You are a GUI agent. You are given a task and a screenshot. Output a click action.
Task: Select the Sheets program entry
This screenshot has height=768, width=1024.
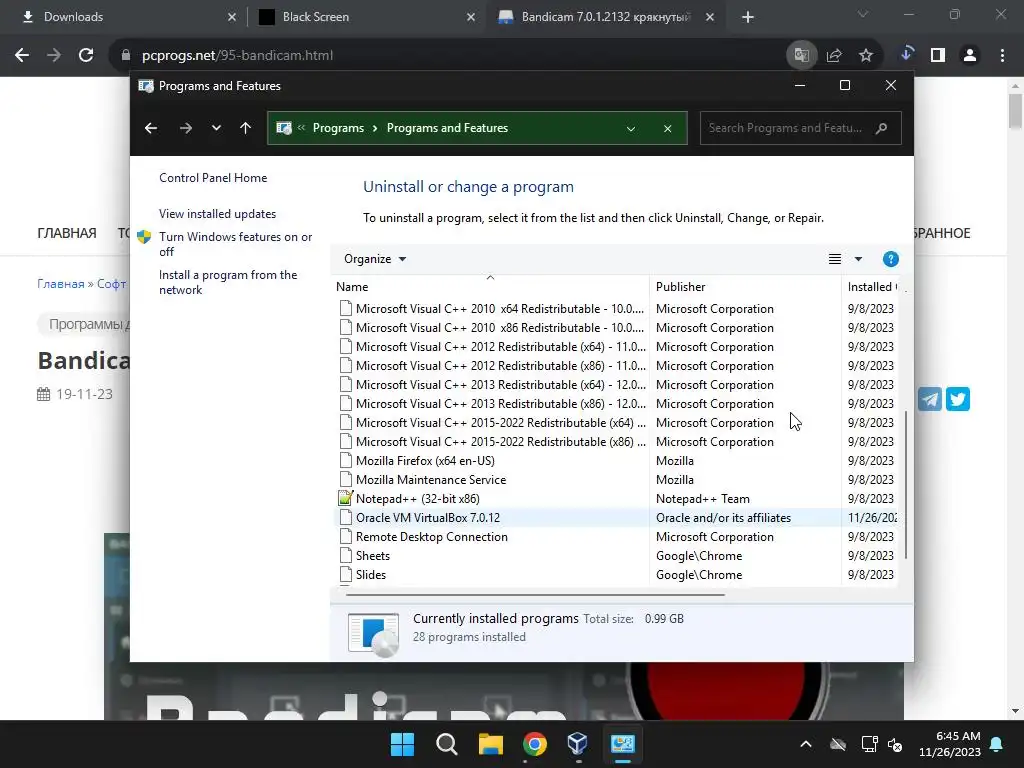(617, 556)
